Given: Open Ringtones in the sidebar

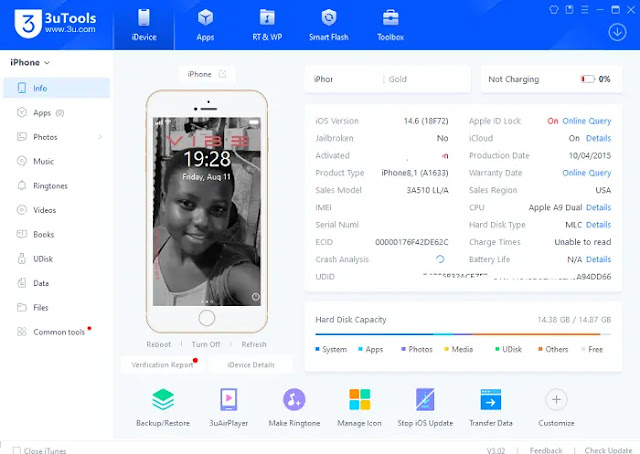Looking at the screenshot, I should [x=56, y=186].
